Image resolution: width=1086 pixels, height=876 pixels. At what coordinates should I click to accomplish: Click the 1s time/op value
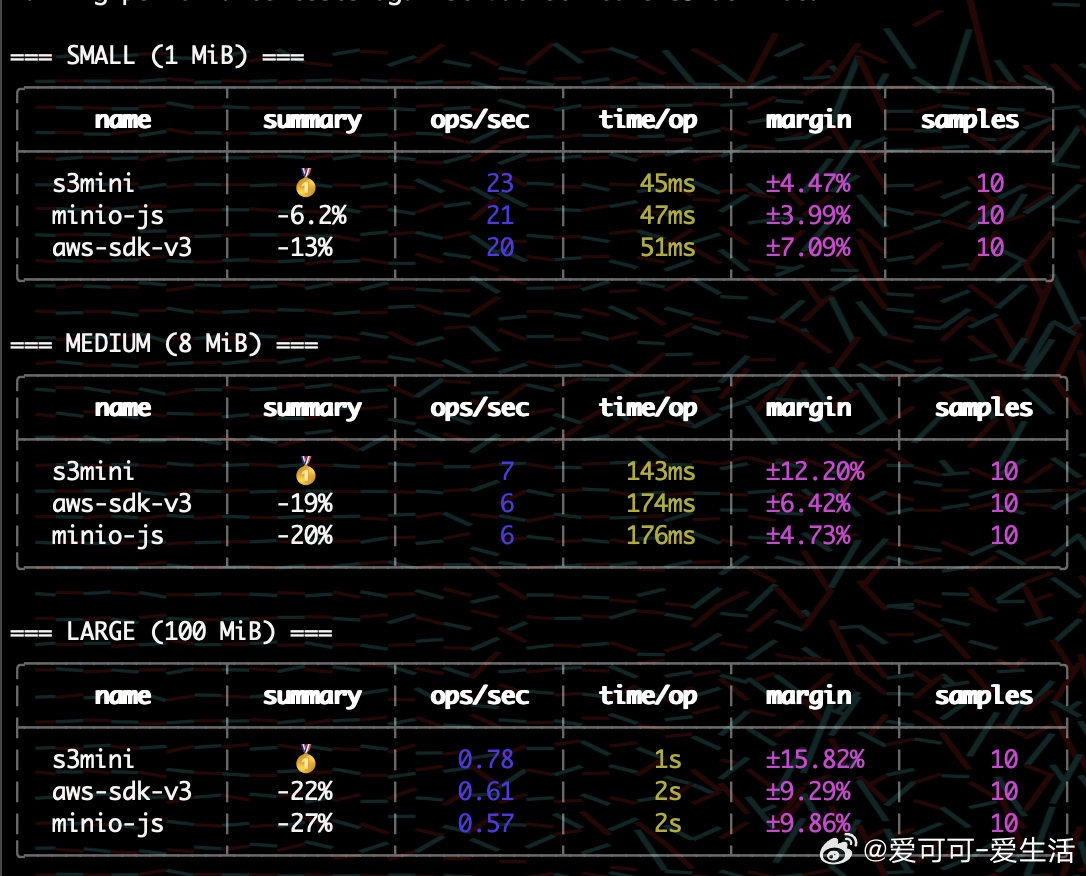(x=668, y=760)
